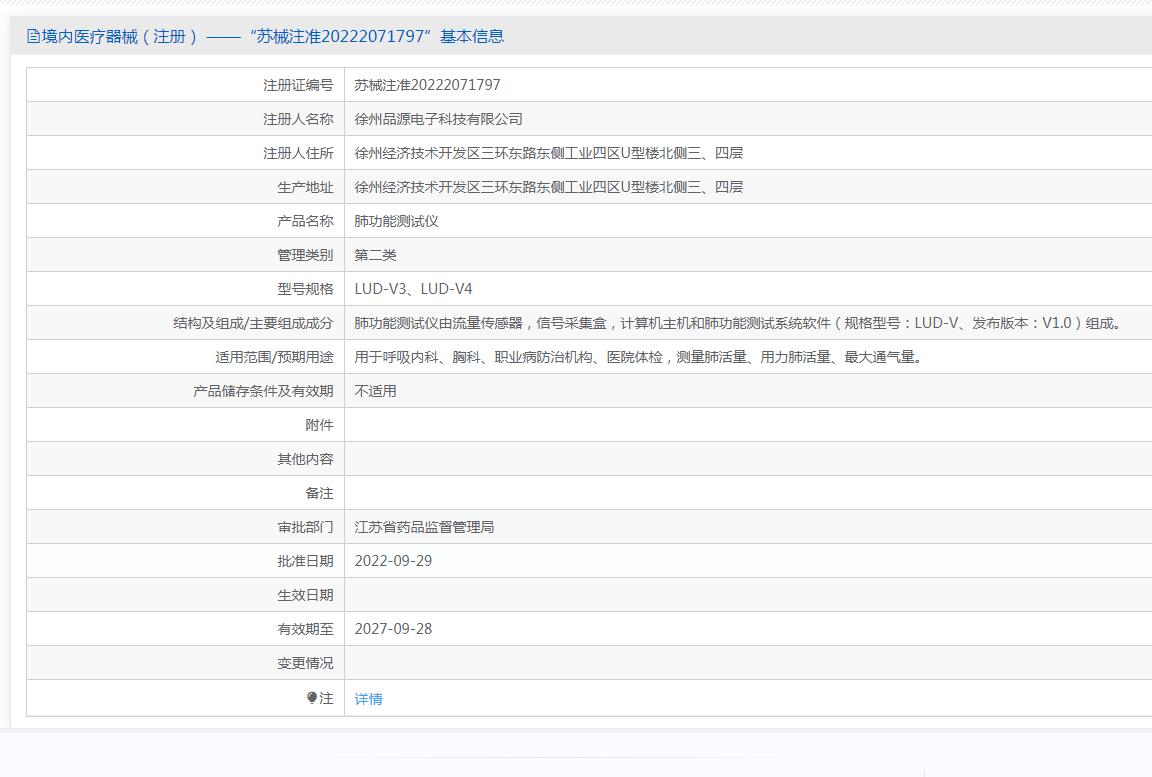Click the document icon beside the header title

33,37
